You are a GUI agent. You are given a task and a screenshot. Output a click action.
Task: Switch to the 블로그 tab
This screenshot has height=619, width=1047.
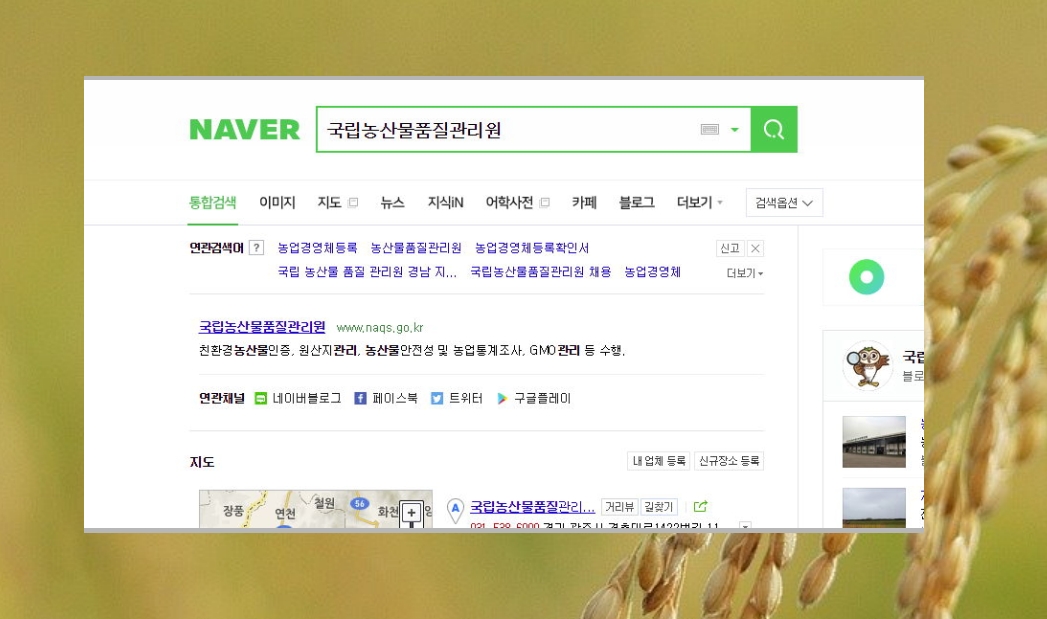636,202
